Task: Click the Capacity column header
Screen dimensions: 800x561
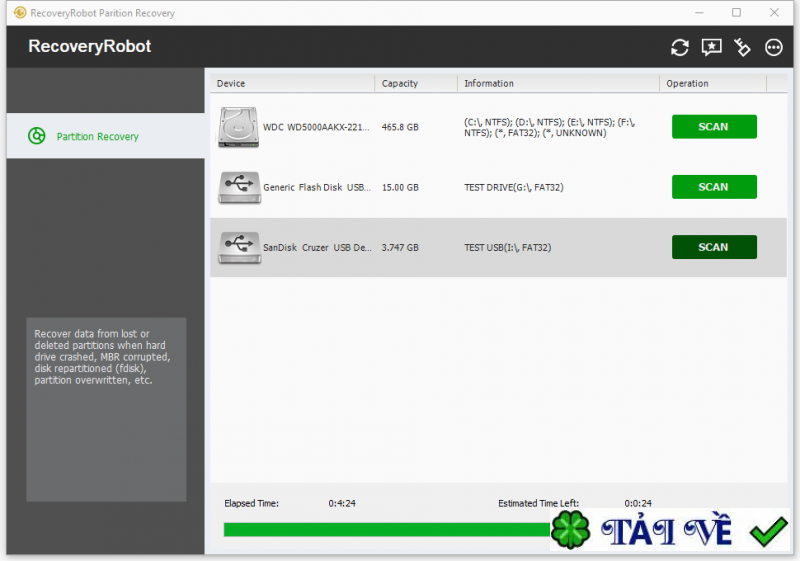Action: (x=416, y=83)
